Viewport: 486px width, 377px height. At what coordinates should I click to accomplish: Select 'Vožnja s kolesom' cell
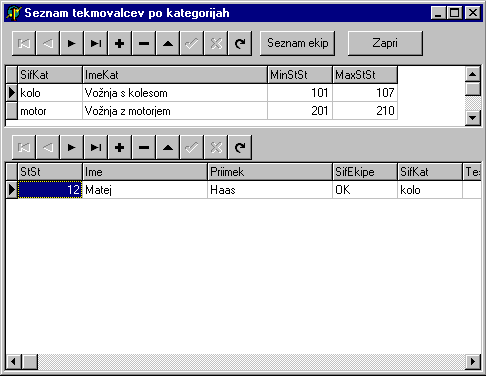point(175,93)
